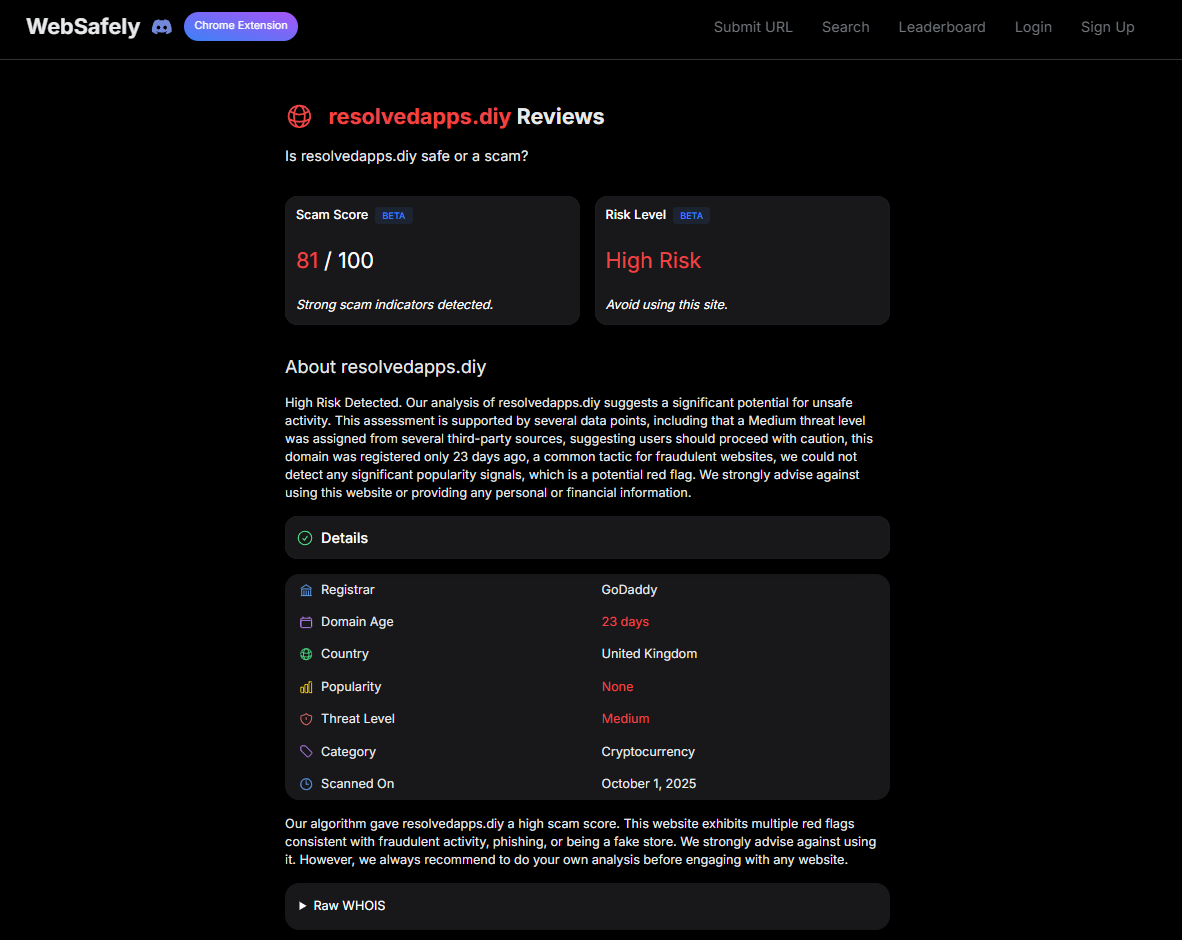Click the clock icon for Scanned On
Viewport: 1182px width, 940px height.
305,784
